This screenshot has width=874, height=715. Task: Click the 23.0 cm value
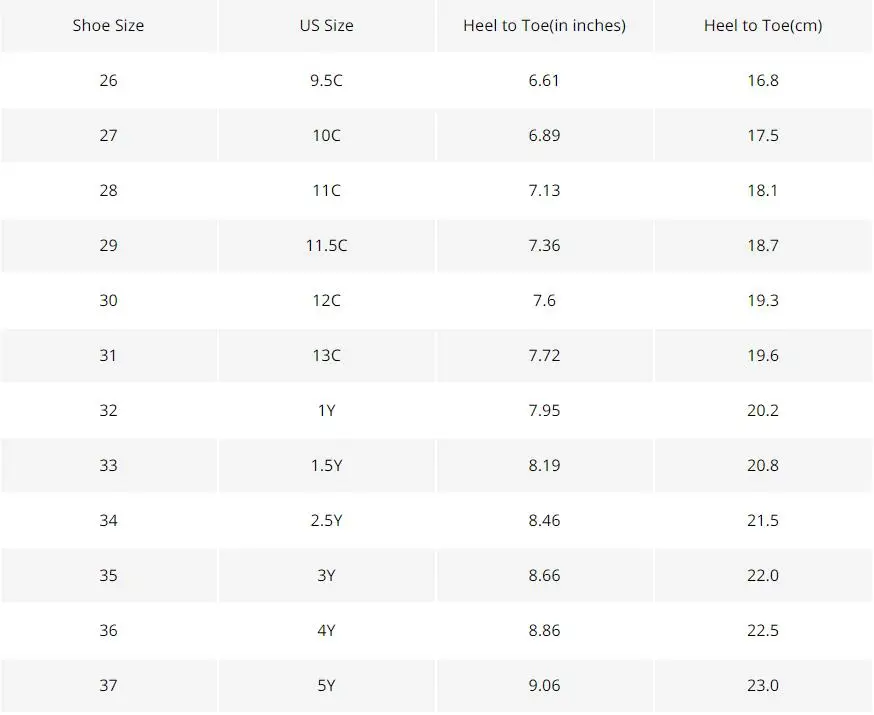tap(763, 685)
